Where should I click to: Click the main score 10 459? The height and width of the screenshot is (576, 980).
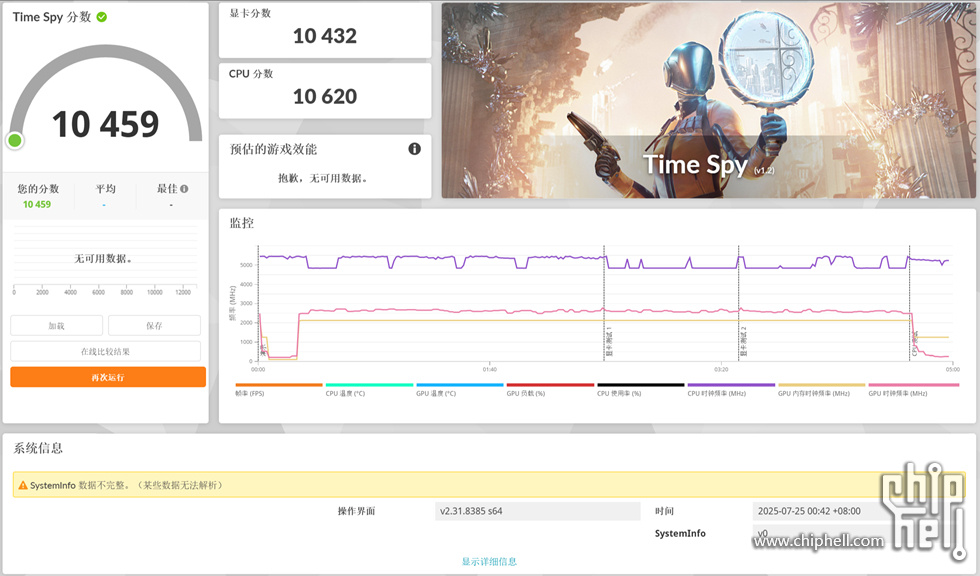coord(106,124)
